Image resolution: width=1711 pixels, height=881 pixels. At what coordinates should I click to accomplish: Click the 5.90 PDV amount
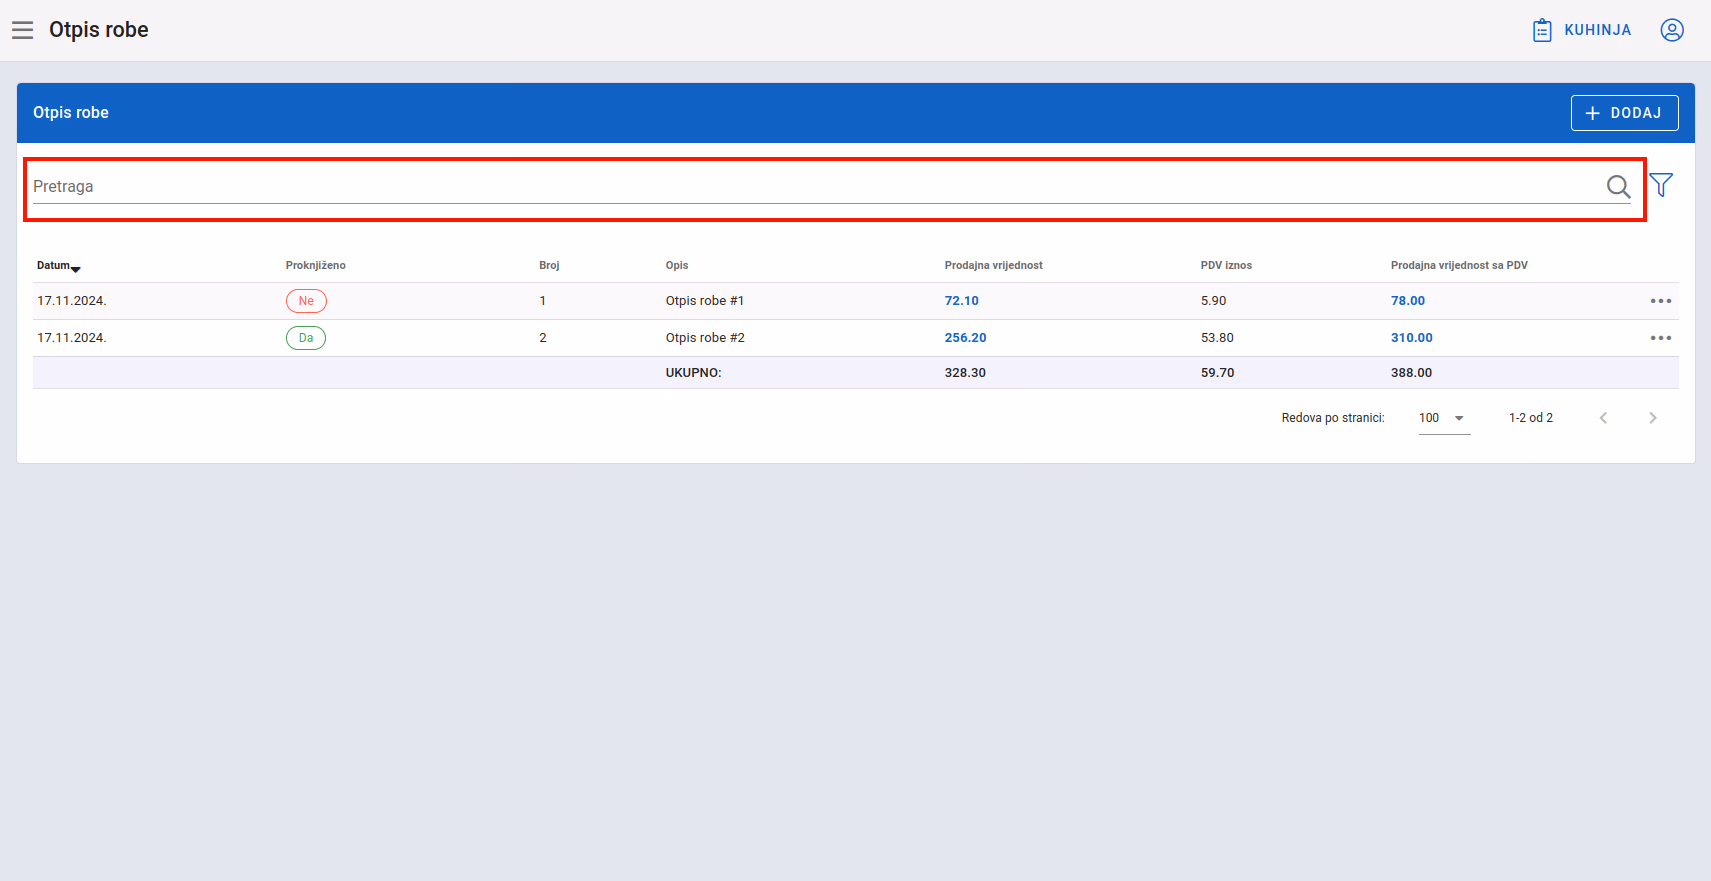click(1214, 301)
